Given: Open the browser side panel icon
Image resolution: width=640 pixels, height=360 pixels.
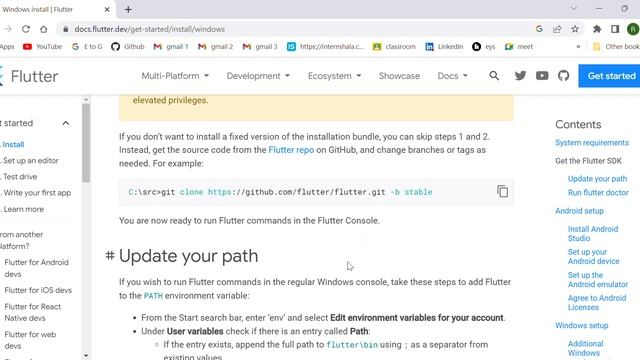Looking at the screenshot, I should 615,29.
